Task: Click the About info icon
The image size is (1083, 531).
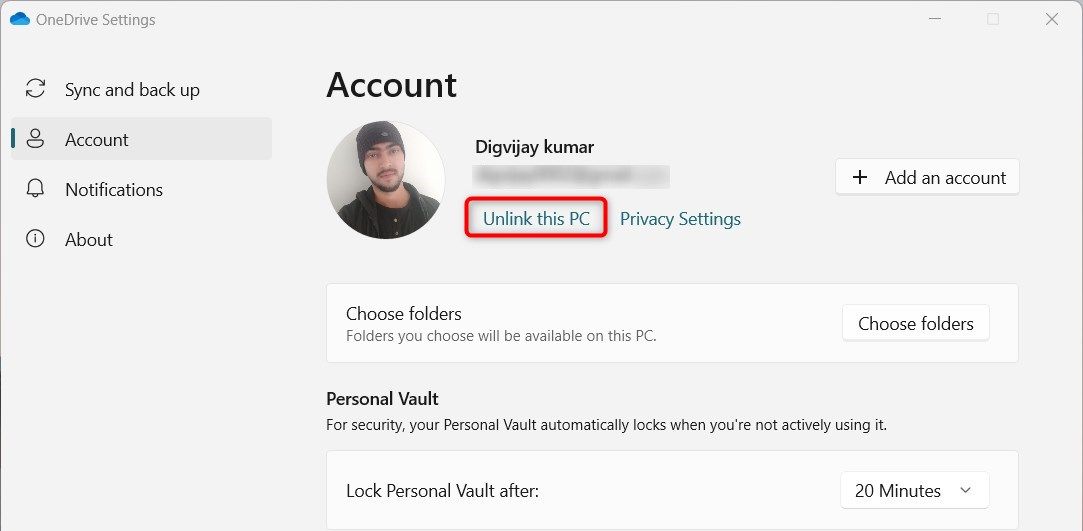Action: [x=36, y=239]
